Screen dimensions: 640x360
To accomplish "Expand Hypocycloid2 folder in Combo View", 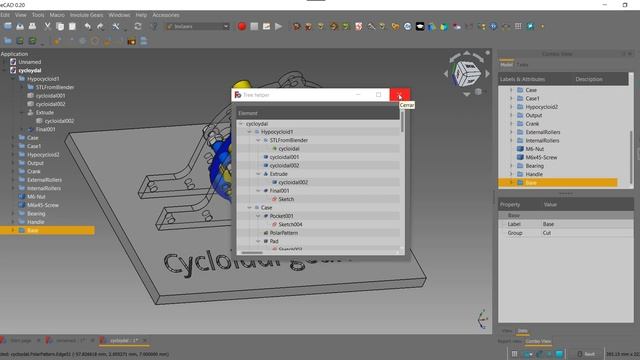I will (511, 107).
